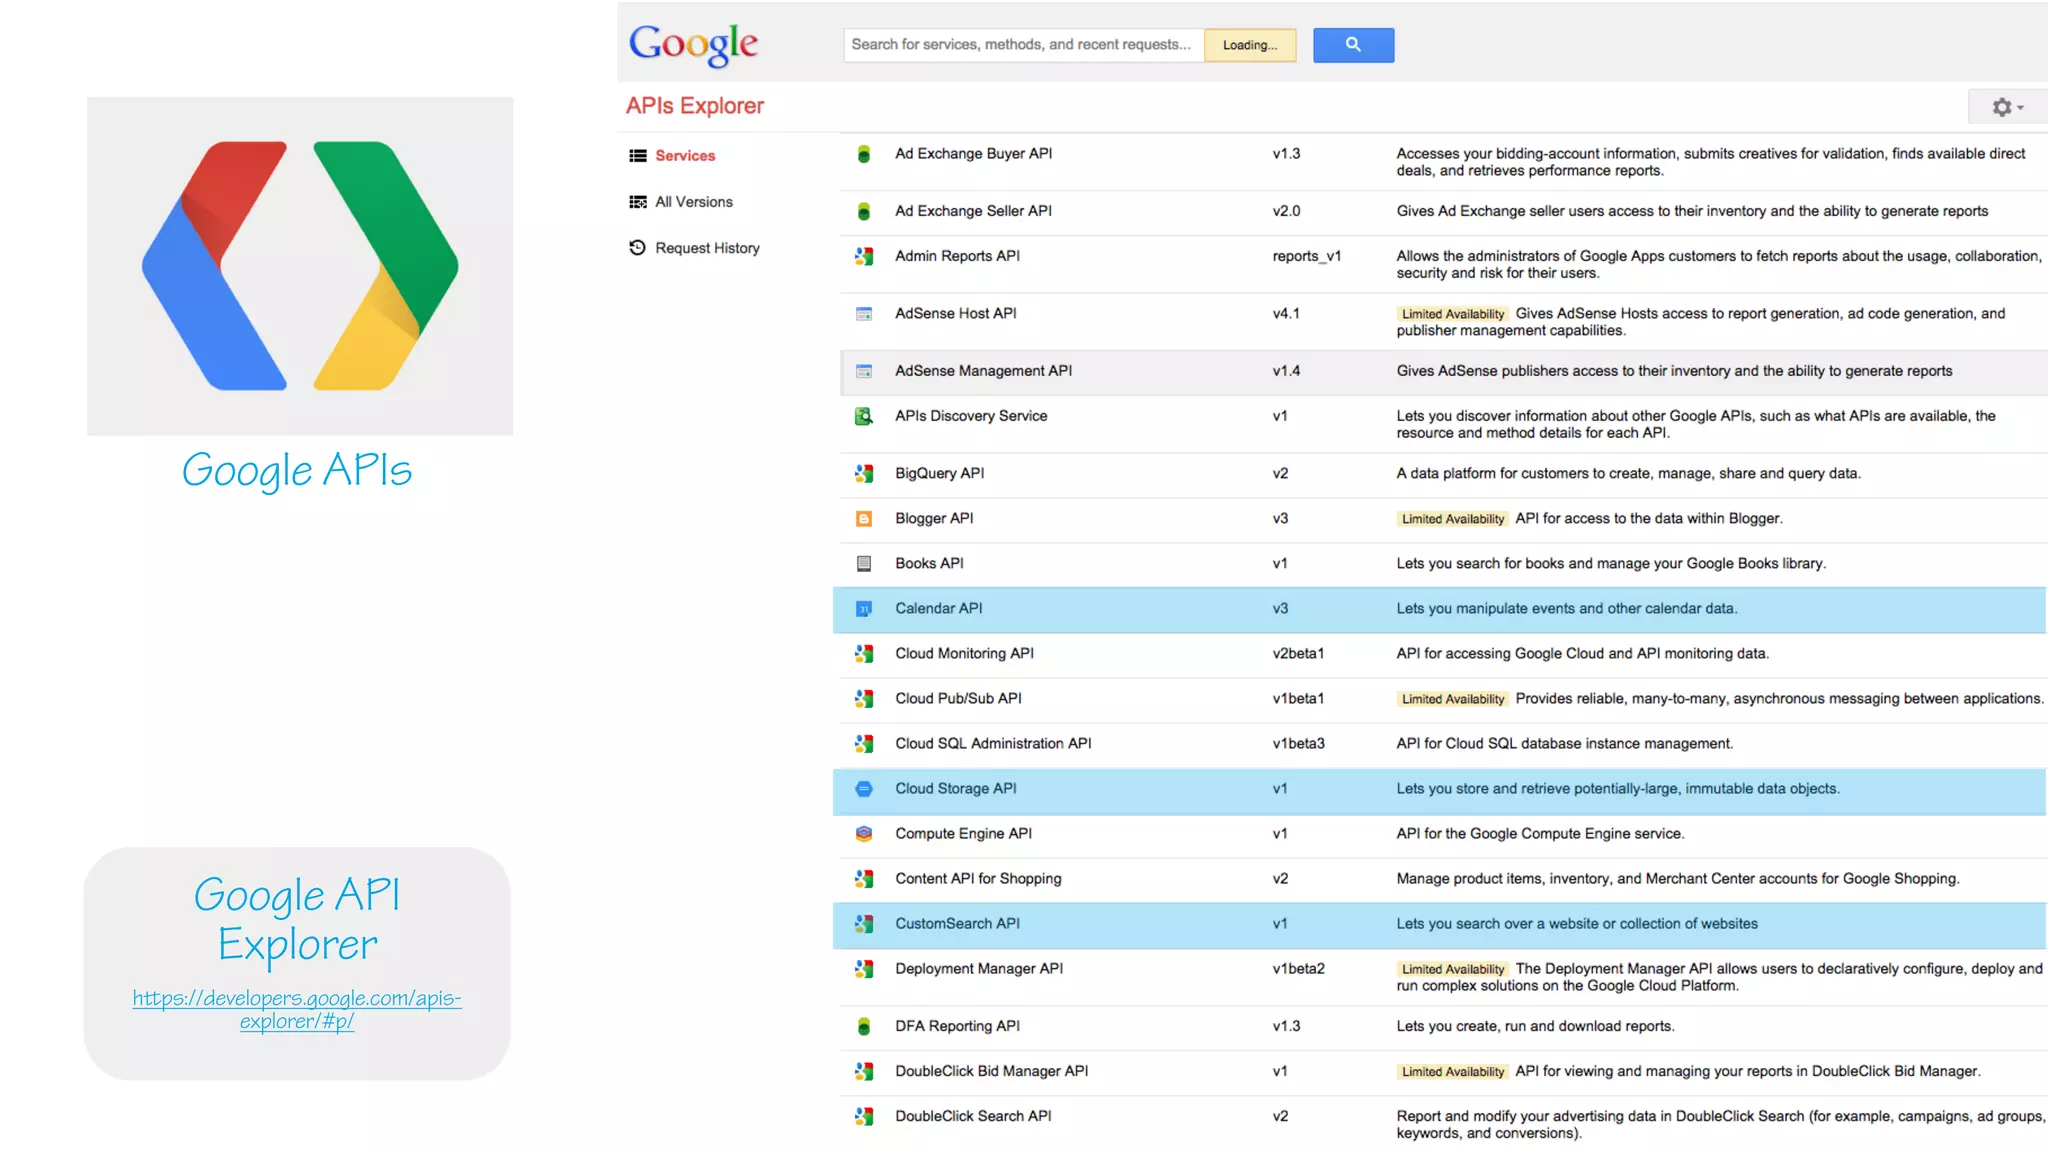Screen dimensions: 2048x1152
Task: Click the Request History clock icon
Action: point(637,248)
